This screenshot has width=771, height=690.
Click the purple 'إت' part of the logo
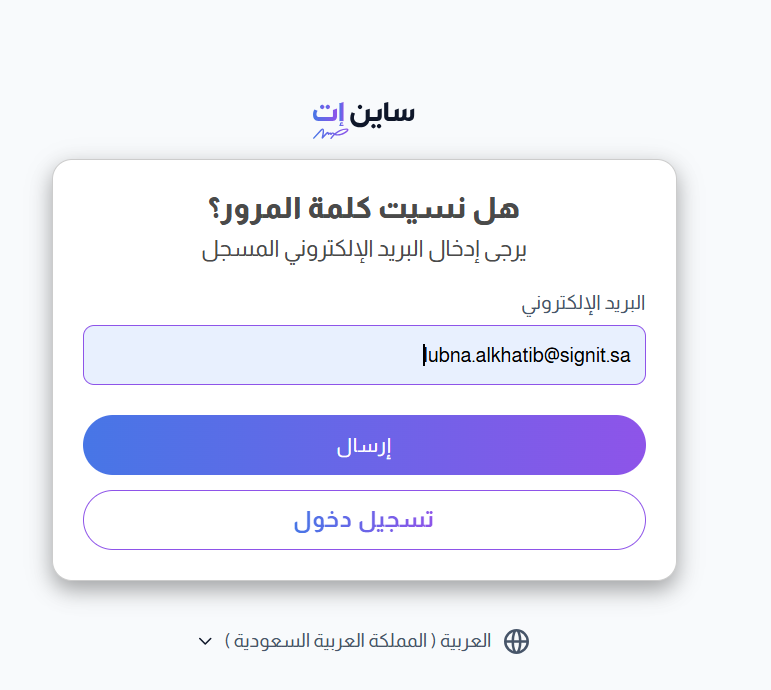click(x=328, y=113)
